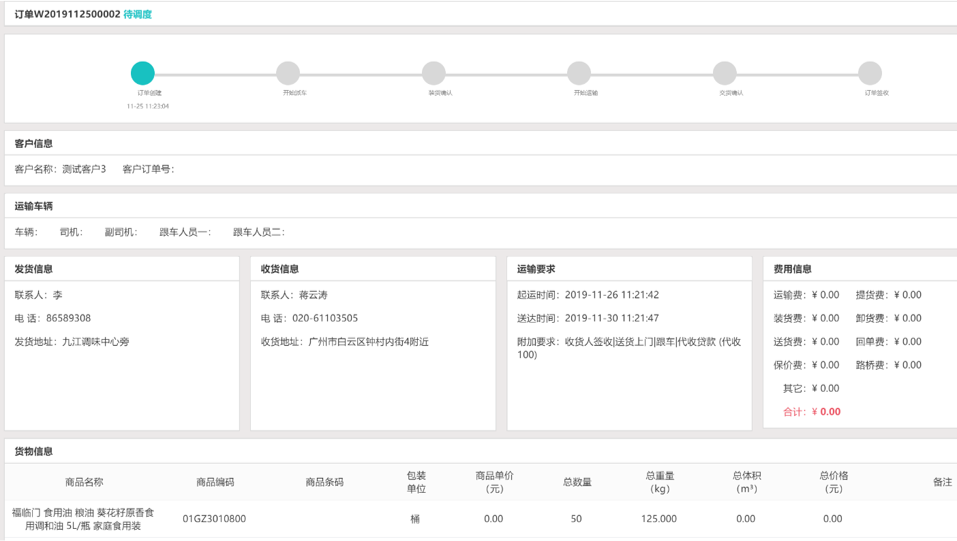Click the 订单签收 final step circle
This screenshot has width=957, height=541.
(x=870, y=73)
